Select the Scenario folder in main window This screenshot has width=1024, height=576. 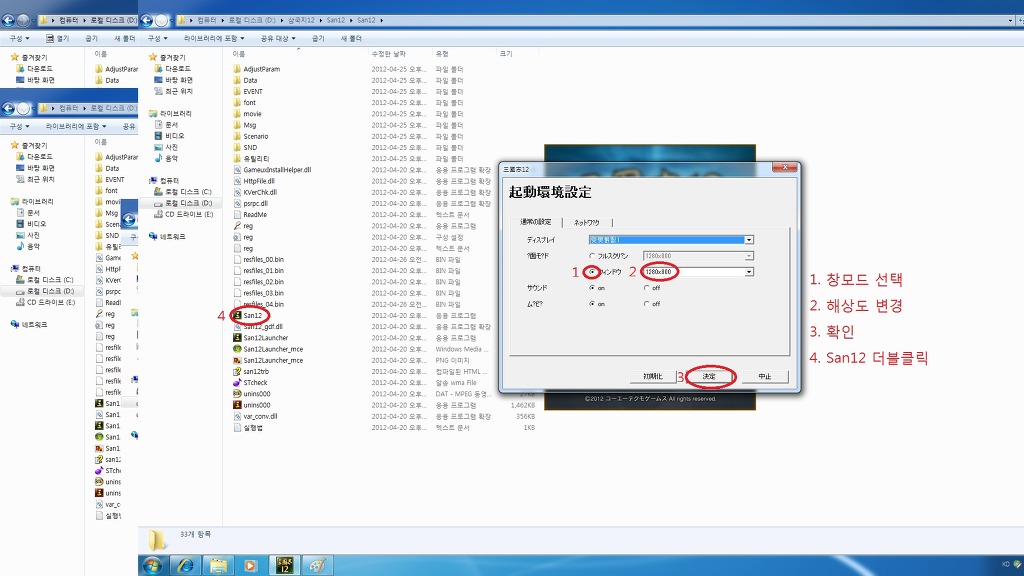[255, 136]
